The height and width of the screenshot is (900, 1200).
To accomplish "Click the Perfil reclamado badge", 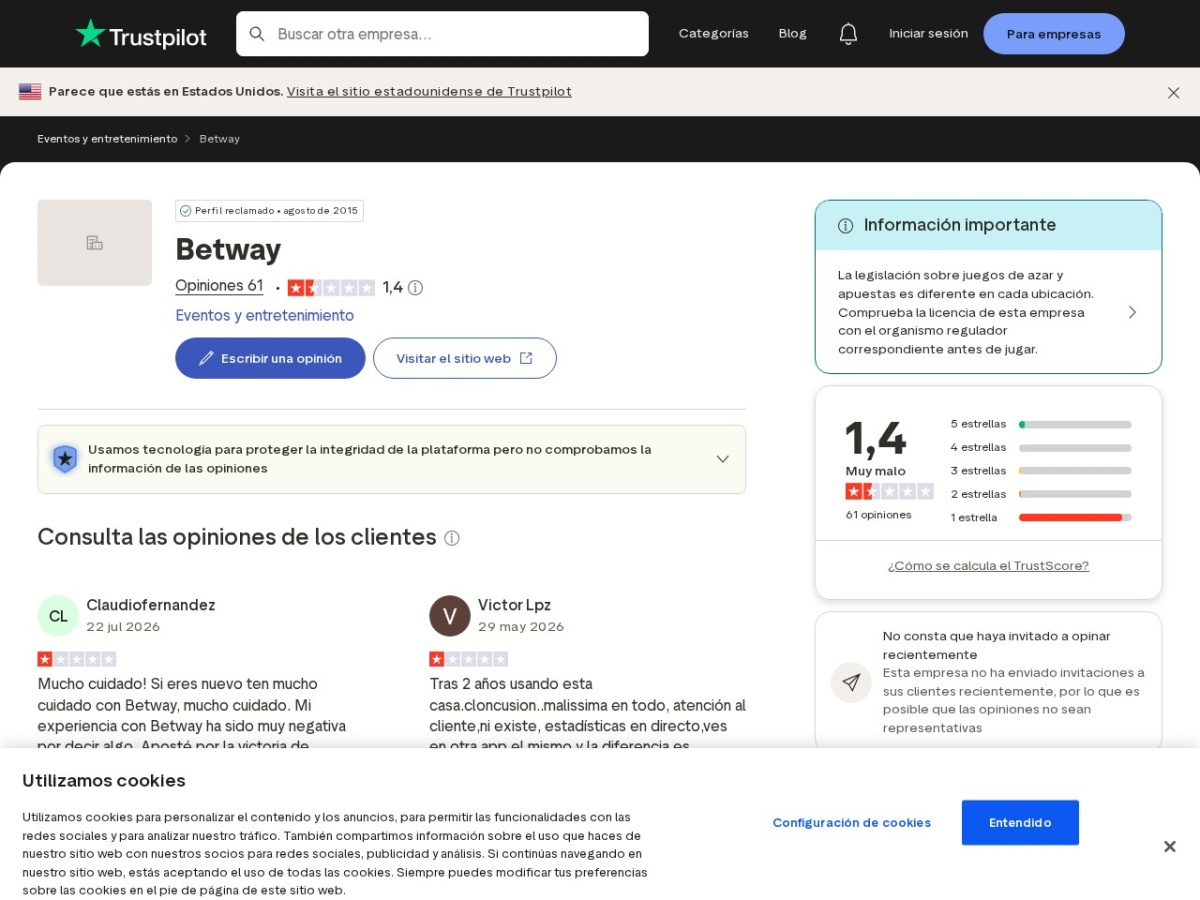I will coord(269,211).
